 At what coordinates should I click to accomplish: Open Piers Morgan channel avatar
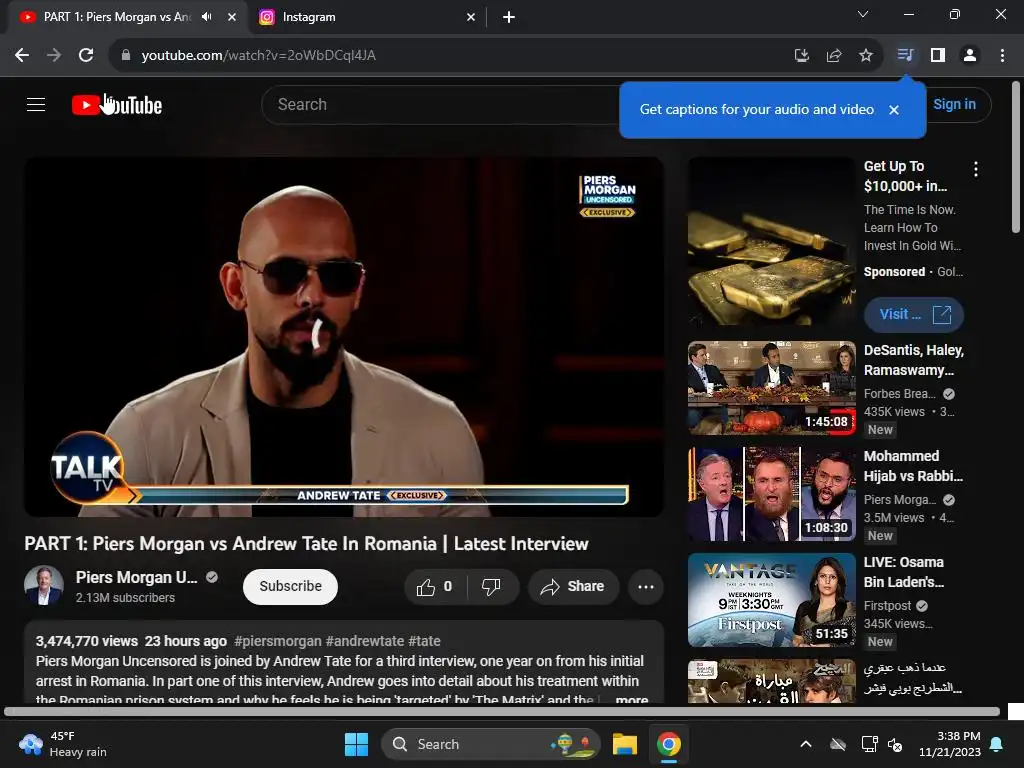click(x=44, y=585)
